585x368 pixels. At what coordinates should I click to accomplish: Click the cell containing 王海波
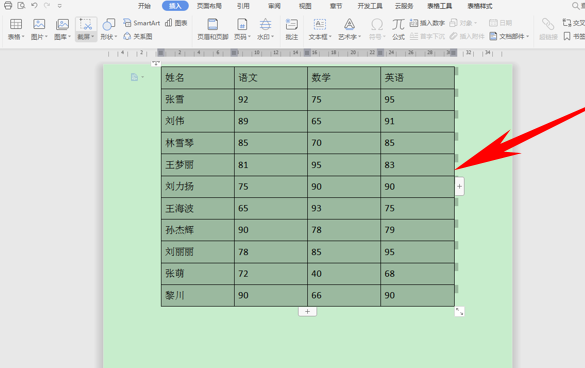pyautogui.click(x=198, y=208)
